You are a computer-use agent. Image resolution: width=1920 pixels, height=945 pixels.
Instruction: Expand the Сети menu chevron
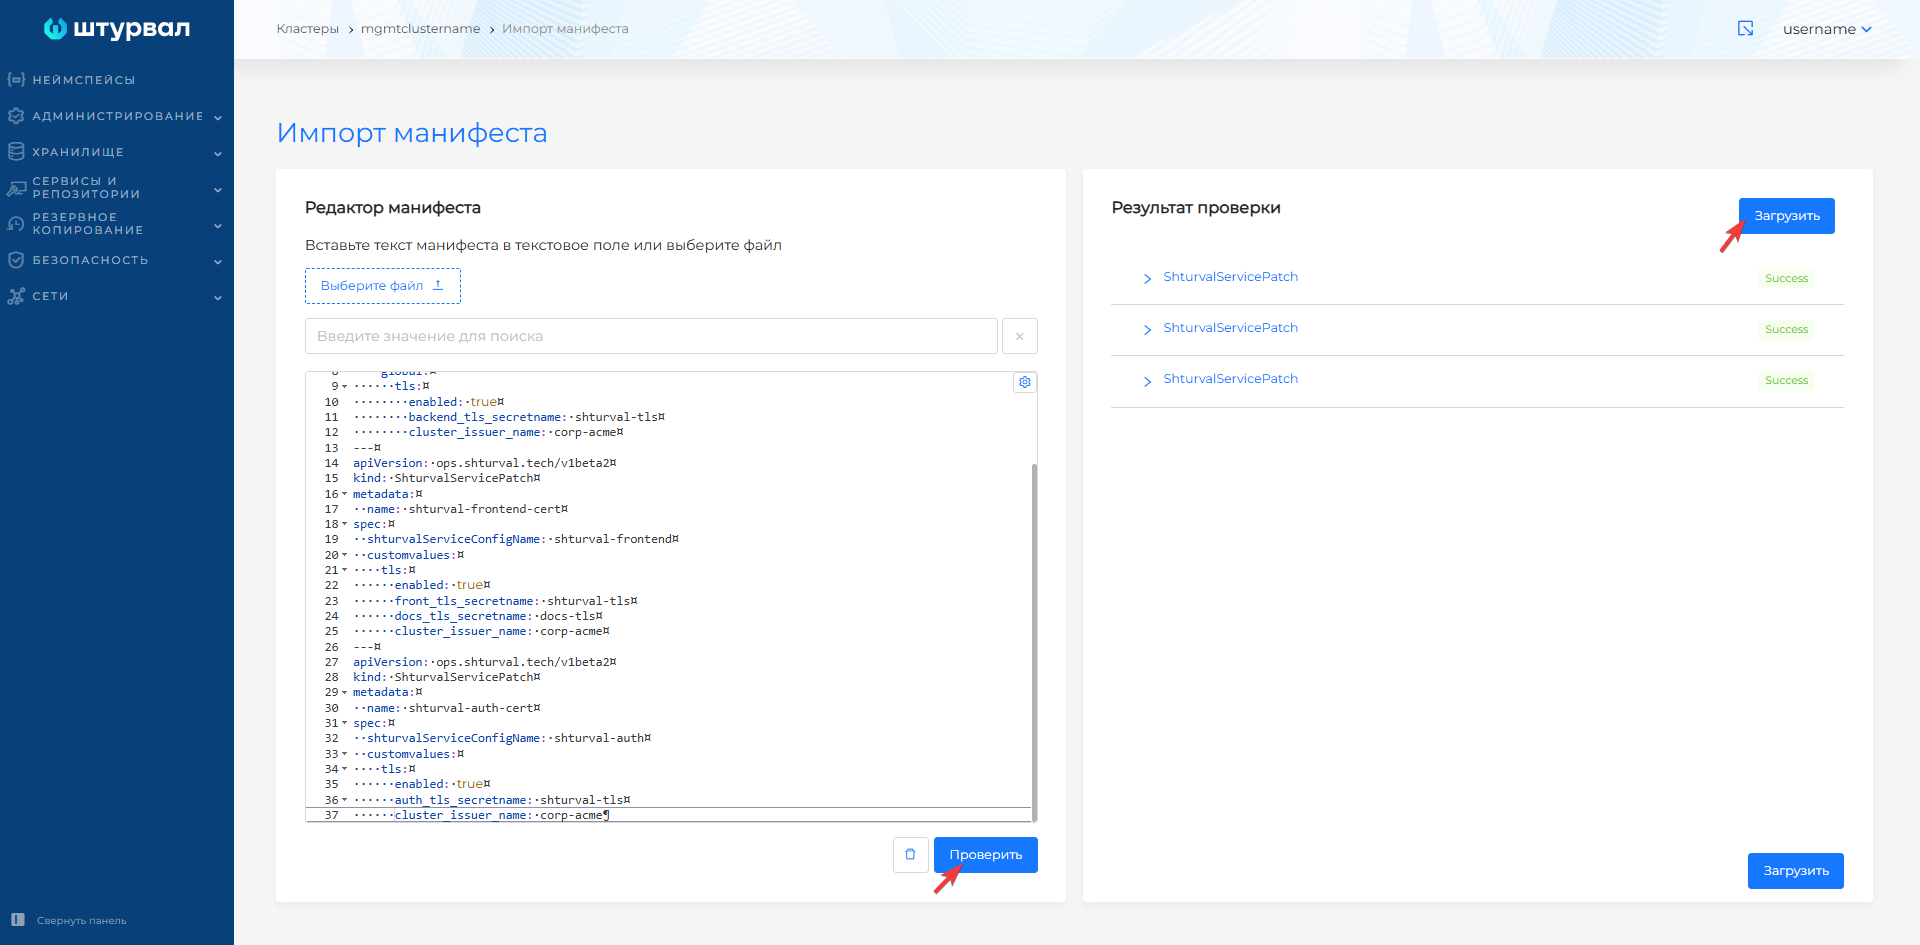(218, 297)
